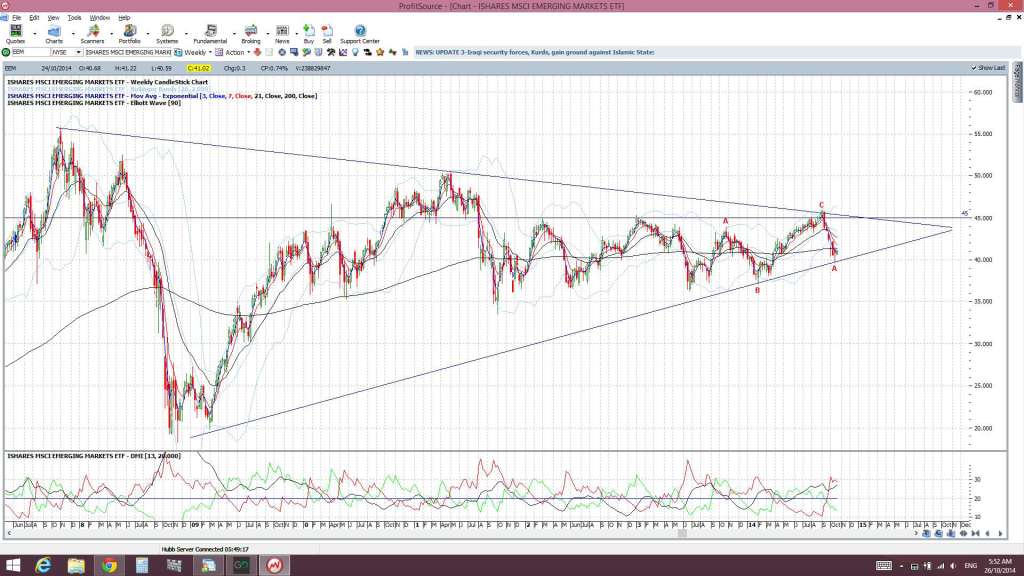Open the Support Center

coord(360,34)
